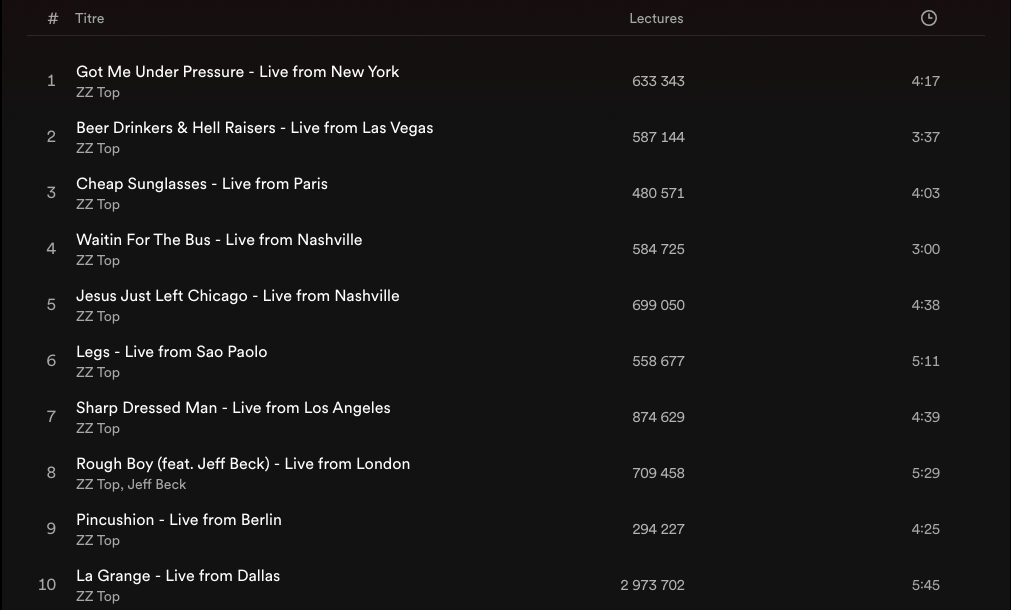
Task: Click the Lectures column header
Action: click(656, 18)
